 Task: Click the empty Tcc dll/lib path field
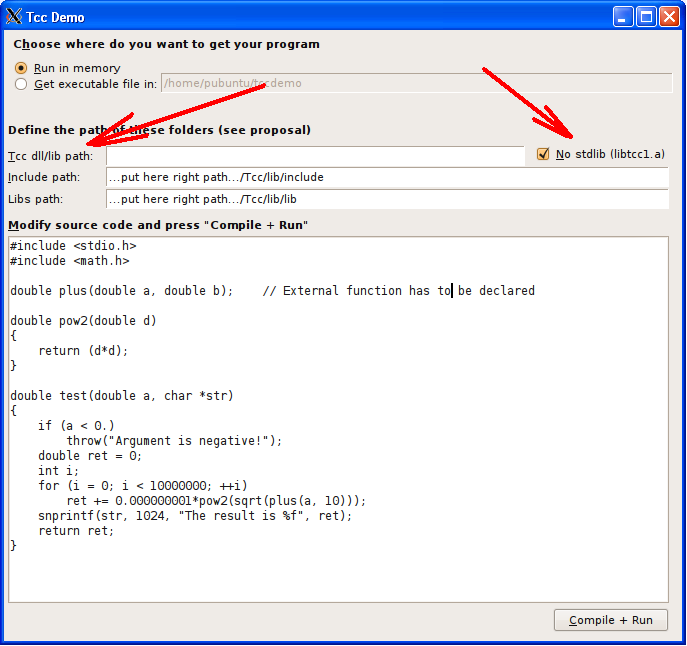click(x=314, y=156)
